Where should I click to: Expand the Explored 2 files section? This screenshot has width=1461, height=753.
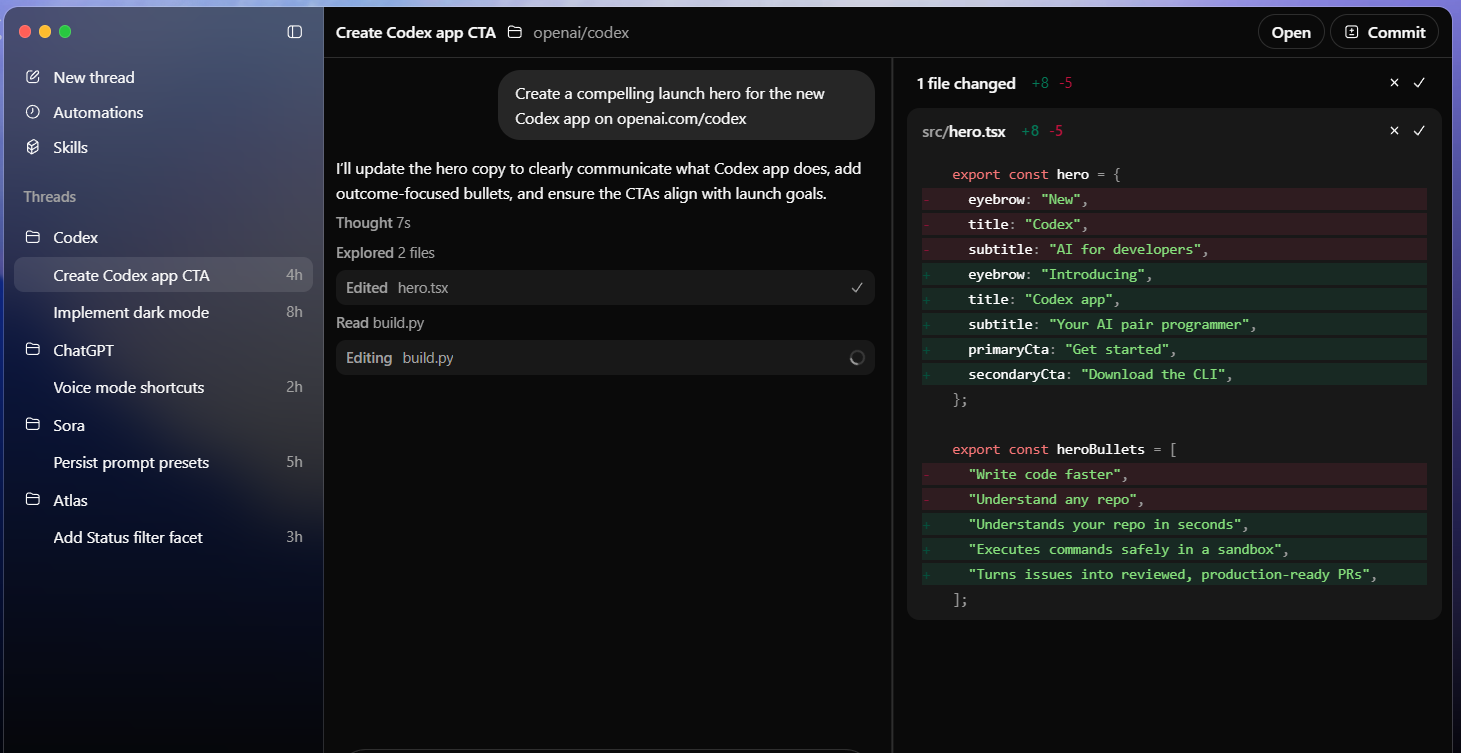[385, 252]
